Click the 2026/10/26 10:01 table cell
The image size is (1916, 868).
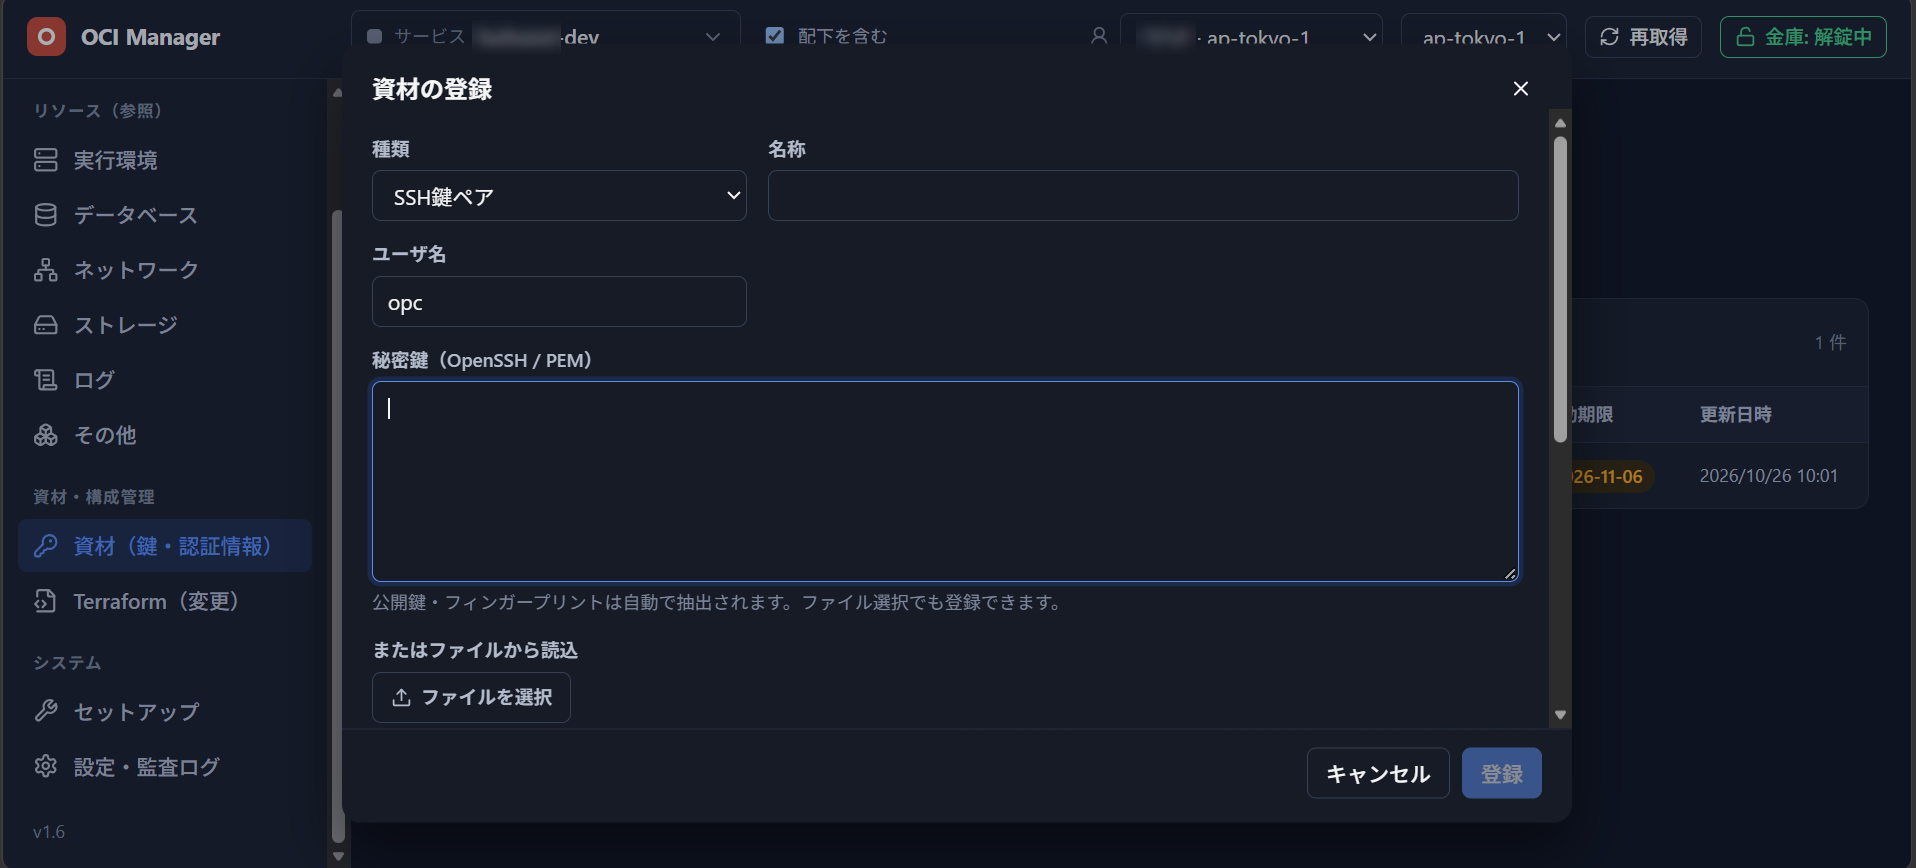[1769, 476]
